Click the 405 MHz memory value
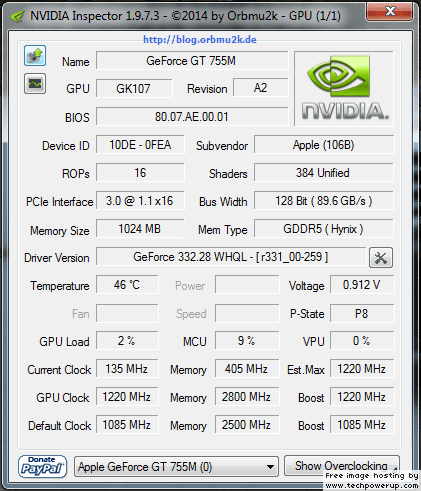 coord(247,369)
